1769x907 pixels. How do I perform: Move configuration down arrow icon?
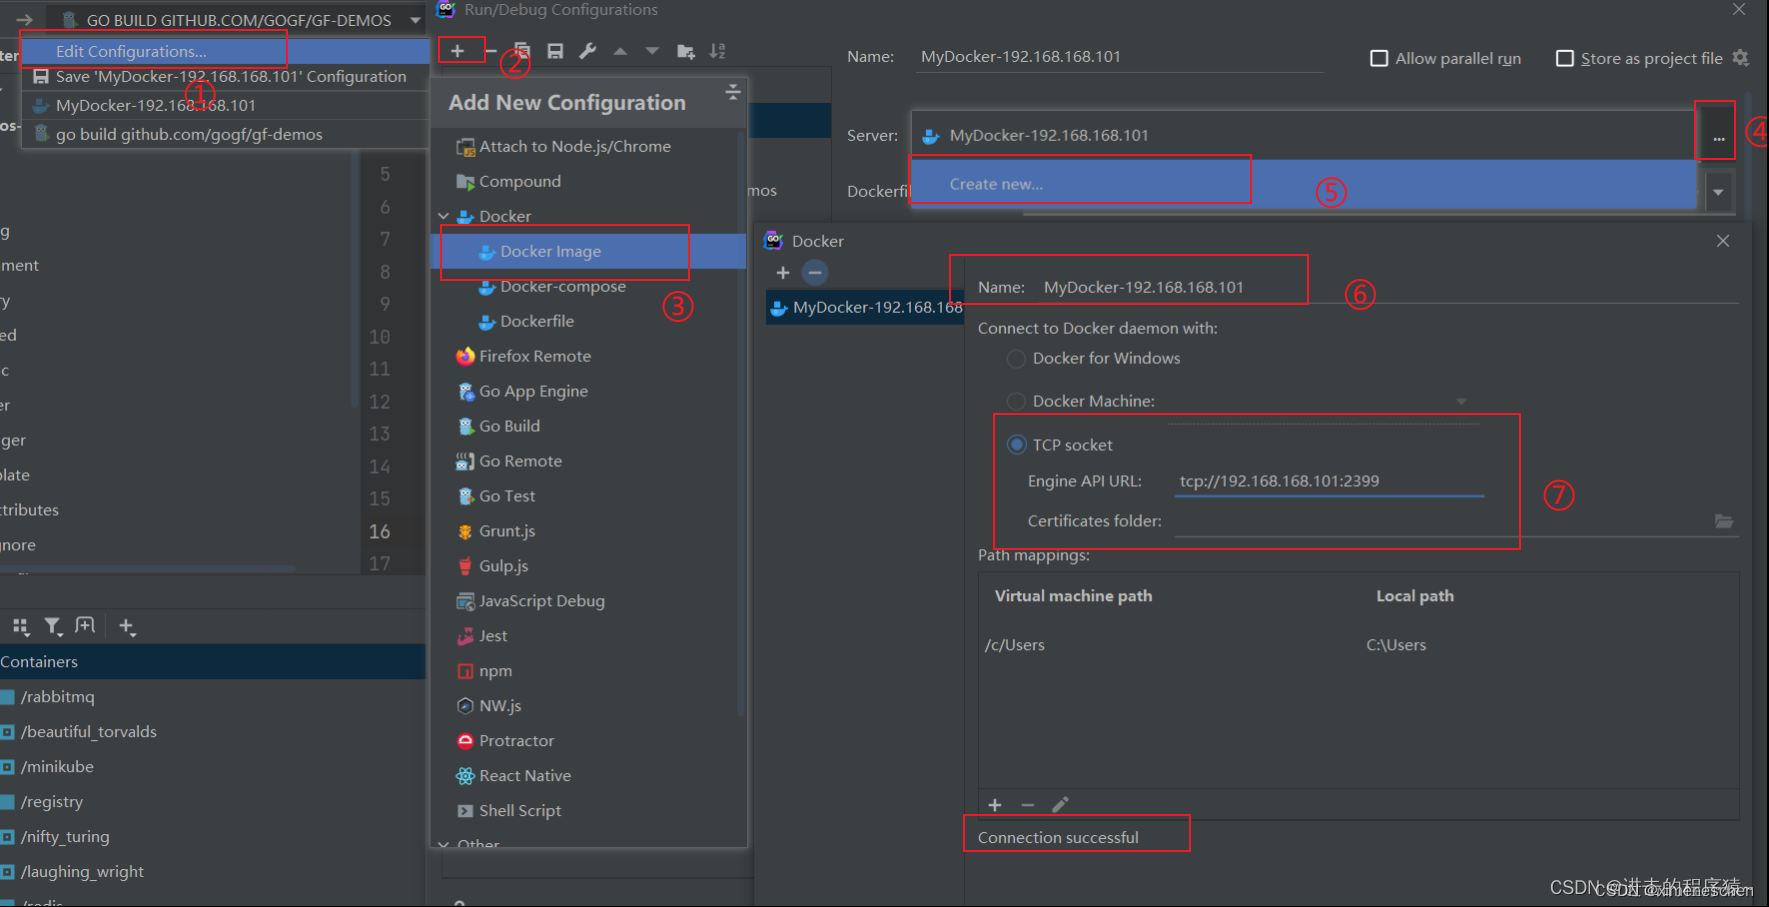pos(652,51)
